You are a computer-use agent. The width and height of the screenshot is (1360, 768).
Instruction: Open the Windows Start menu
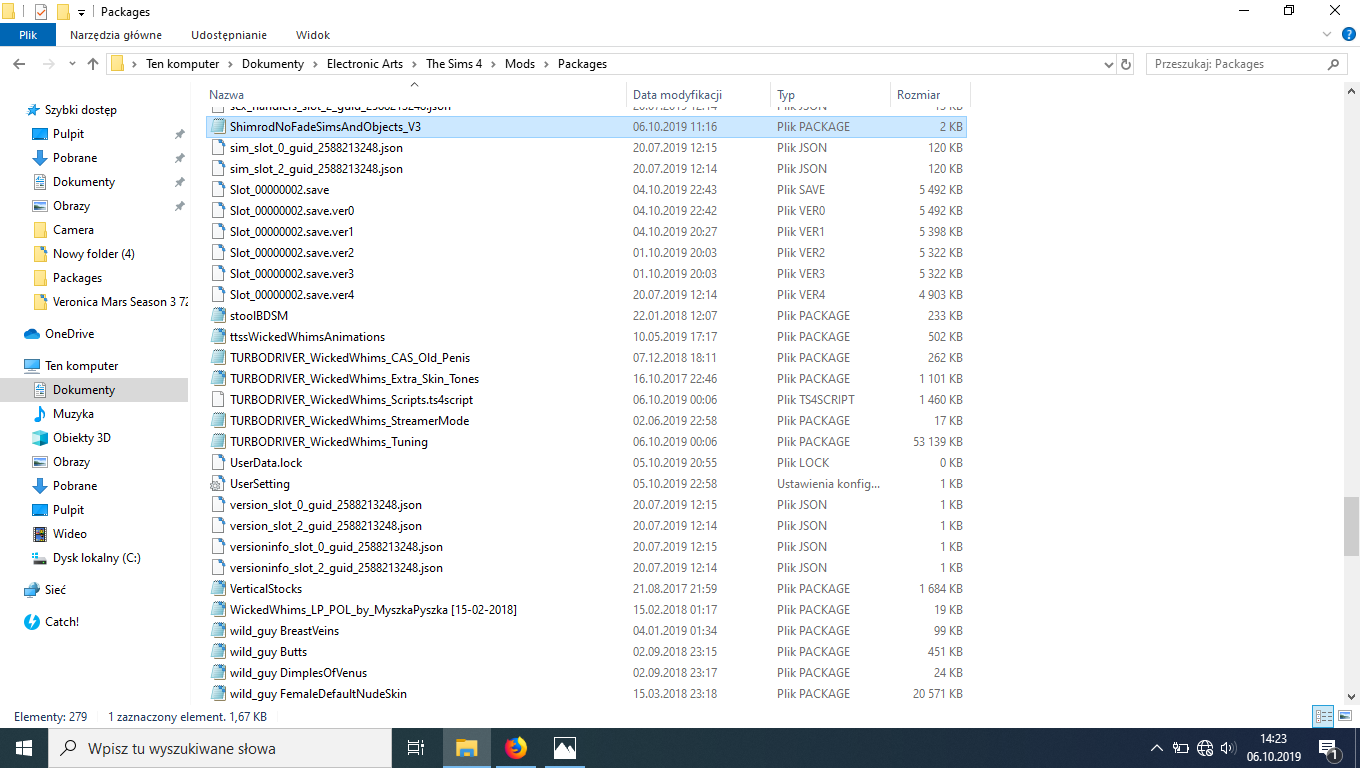click(x=24, y=748)
